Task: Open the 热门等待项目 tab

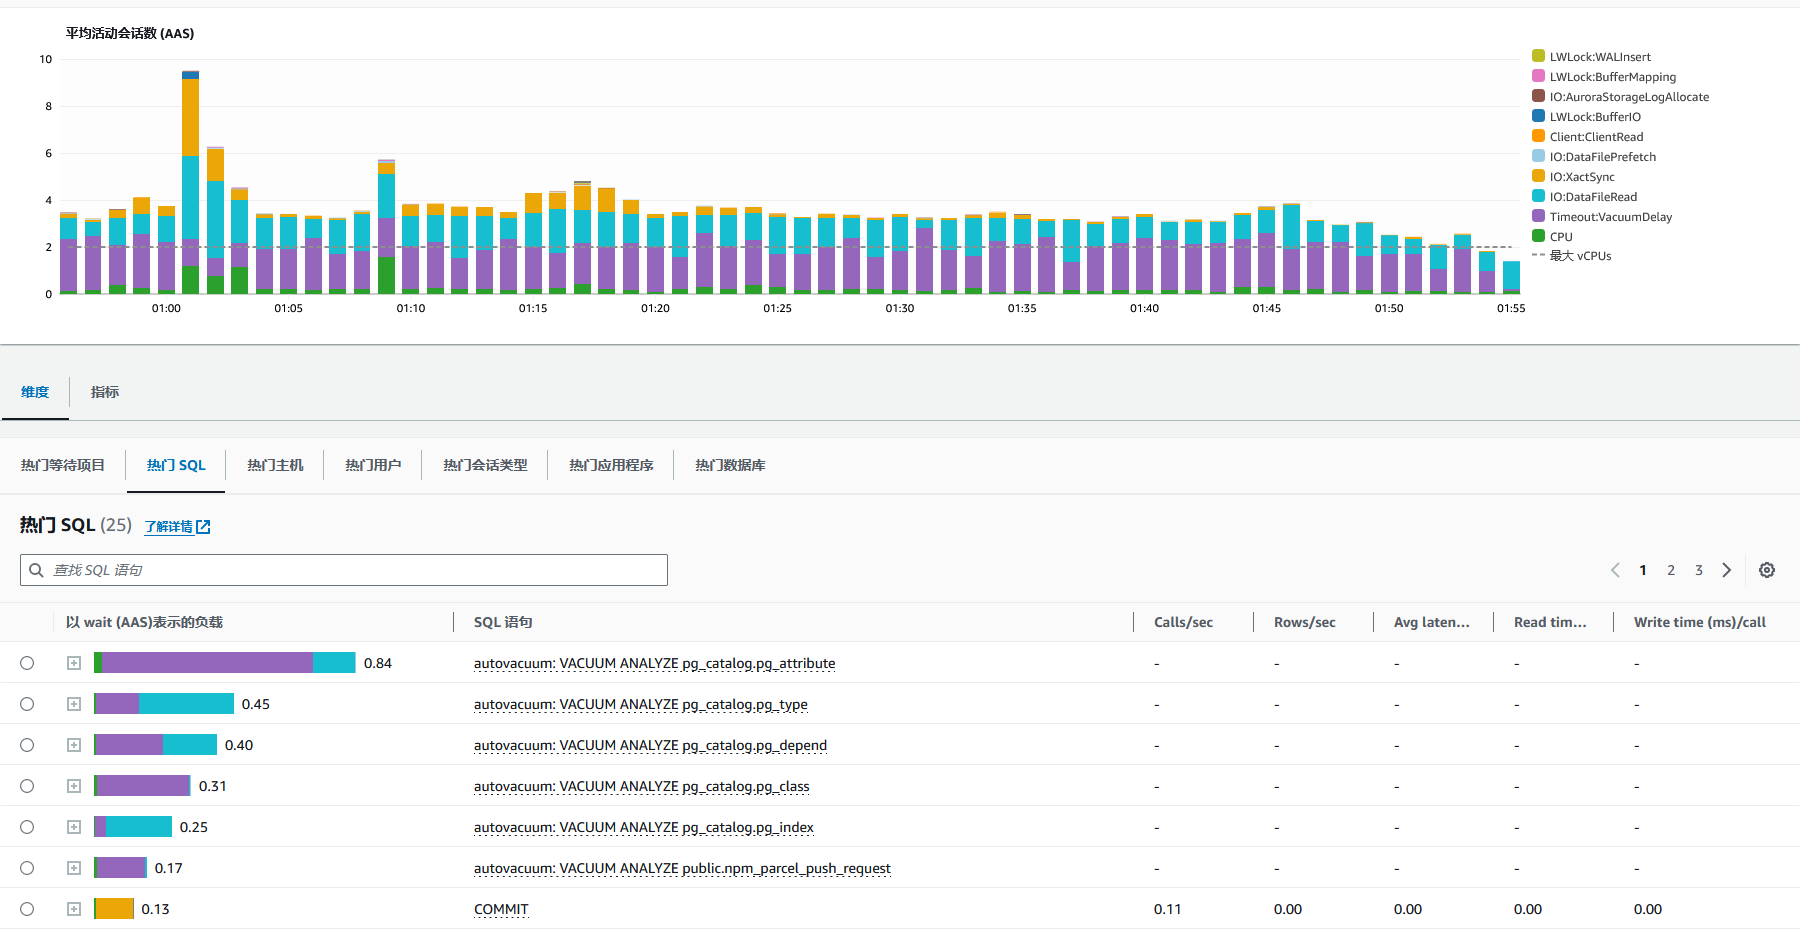Action: point(63,465)
